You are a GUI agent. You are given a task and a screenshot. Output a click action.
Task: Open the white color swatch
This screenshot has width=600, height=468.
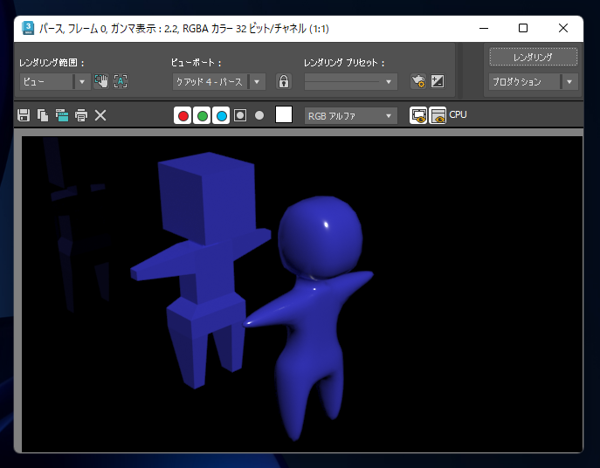coord(284,115)
